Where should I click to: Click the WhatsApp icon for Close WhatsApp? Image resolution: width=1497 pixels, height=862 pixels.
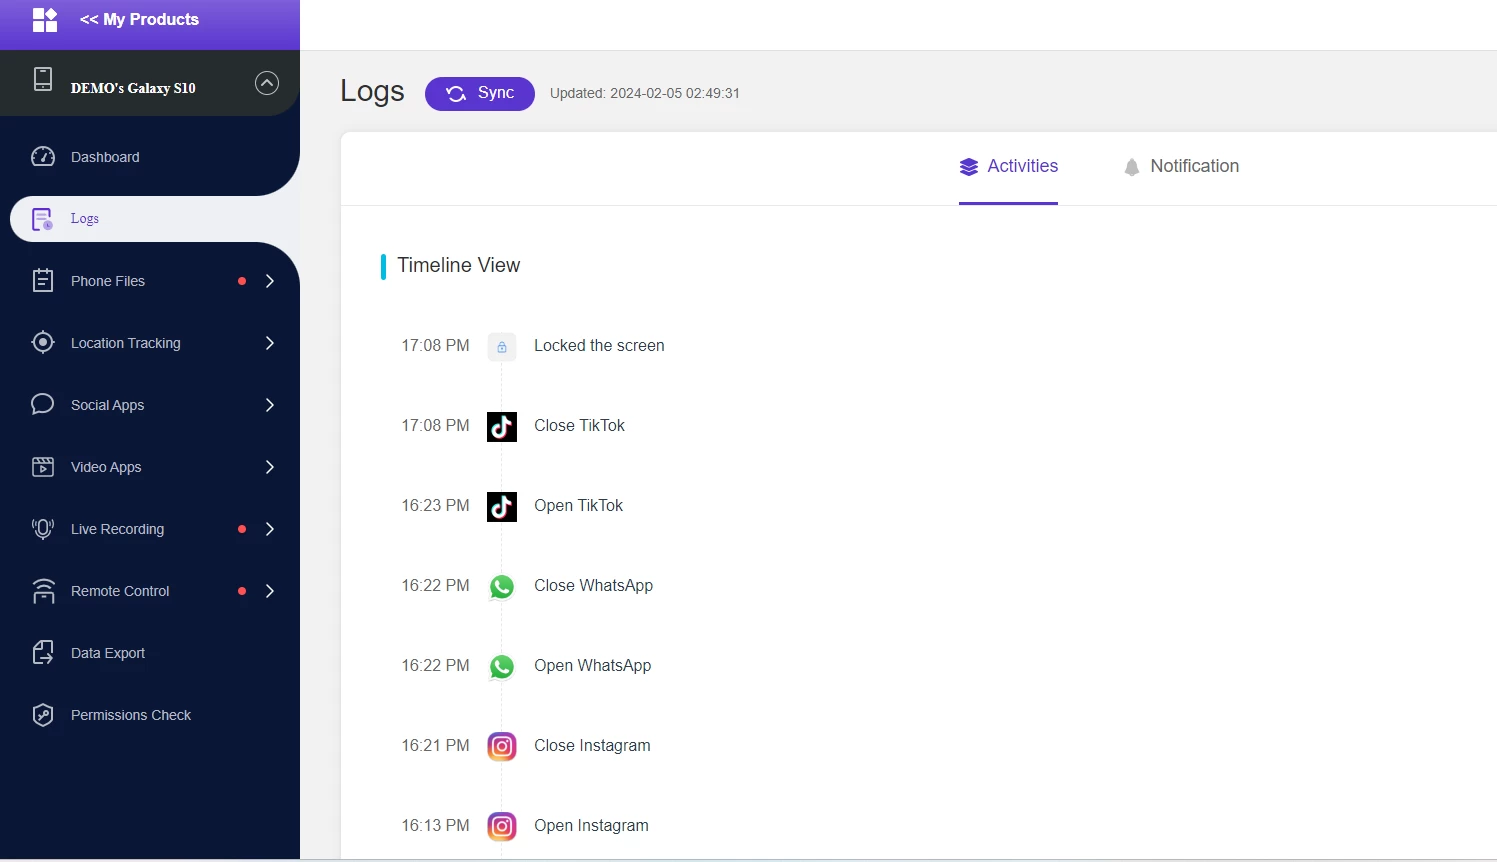point(502,587)
